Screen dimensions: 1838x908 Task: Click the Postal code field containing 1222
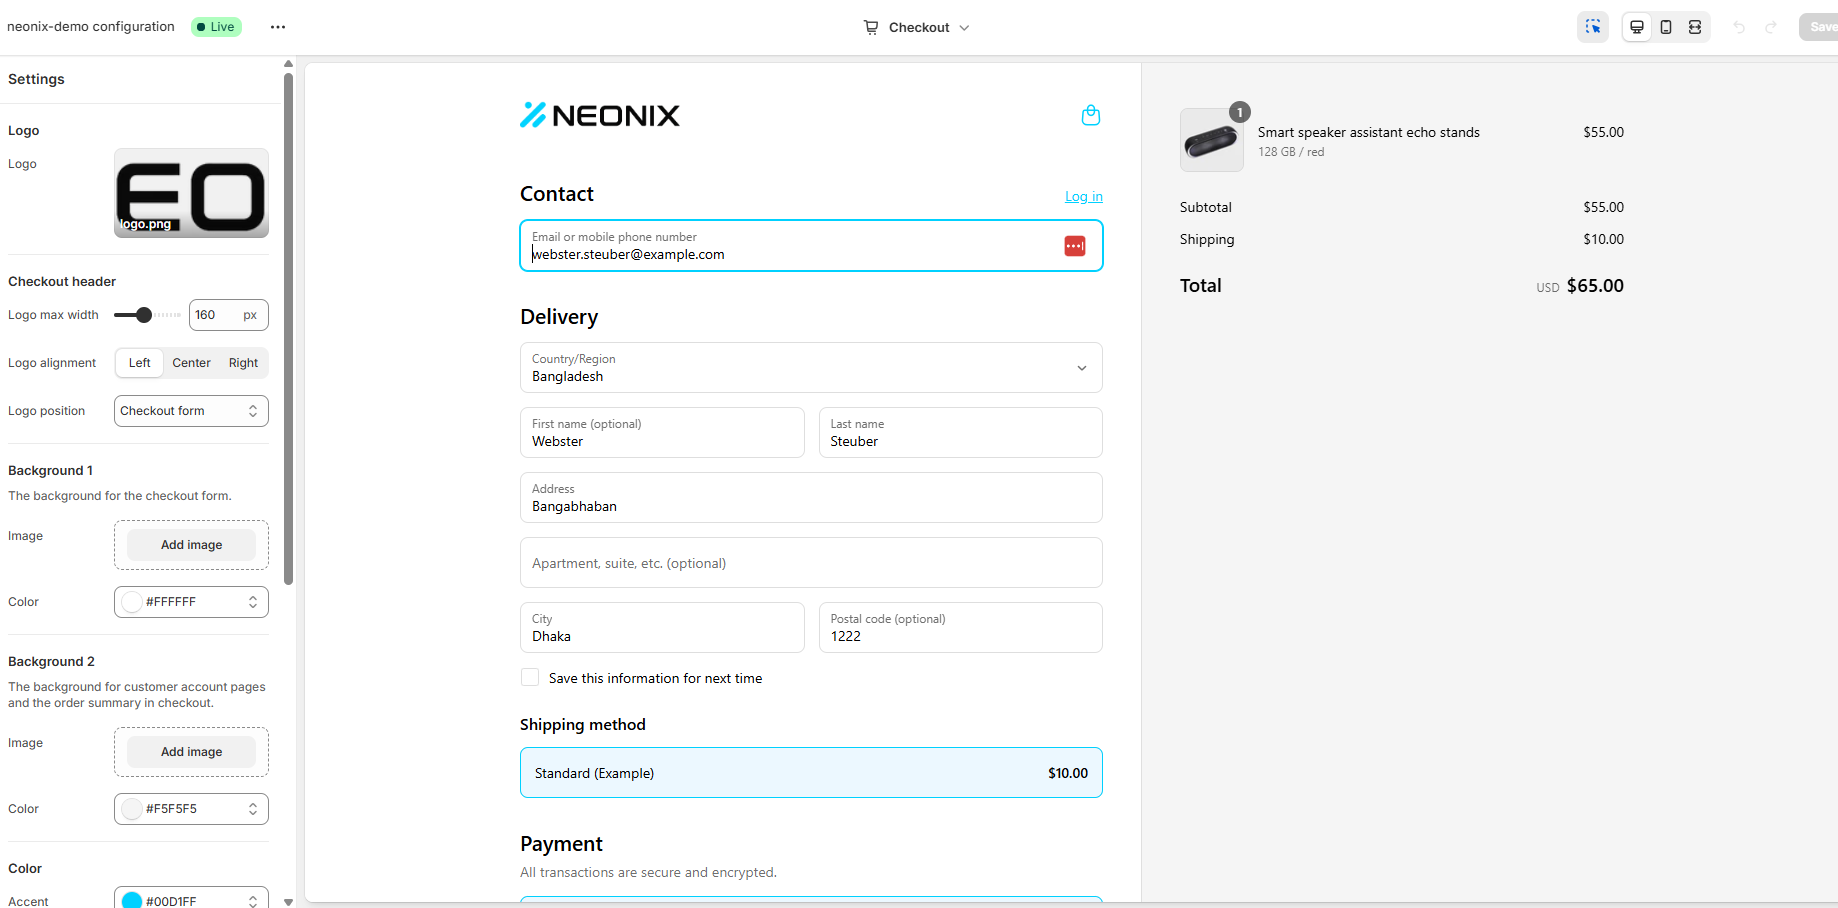pos(960,628)
